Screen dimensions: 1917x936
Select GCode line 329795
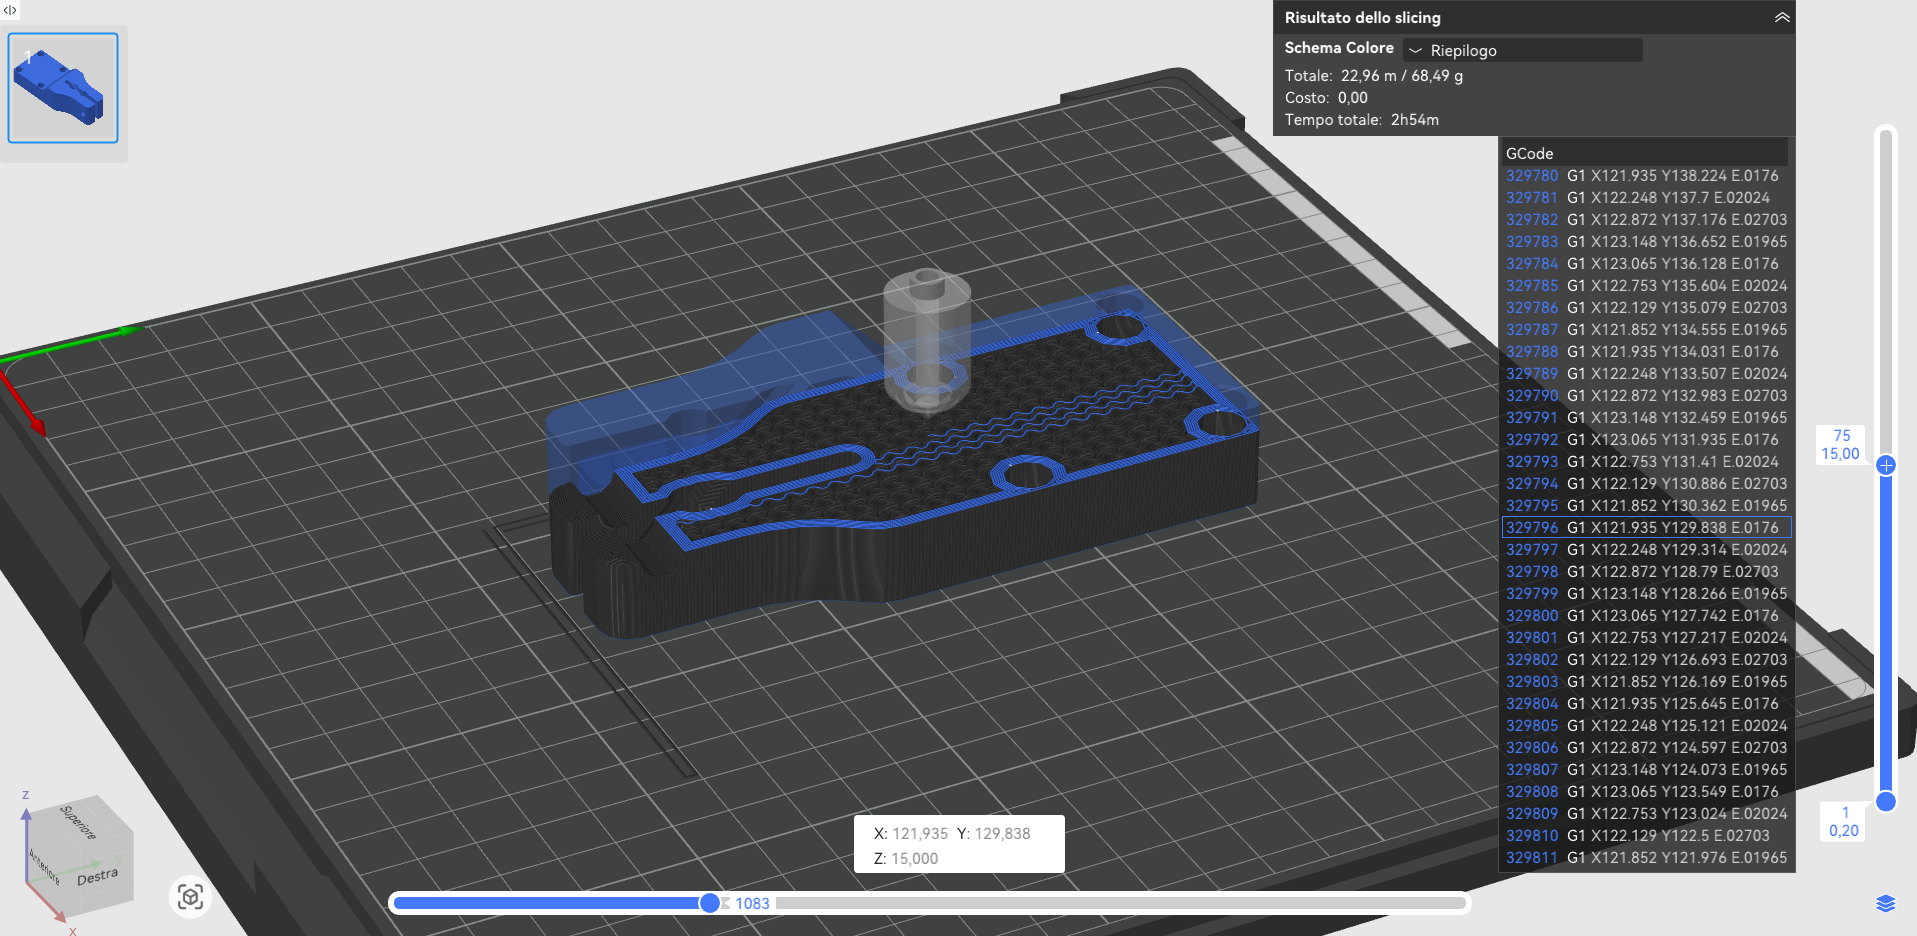(1646, 505)
